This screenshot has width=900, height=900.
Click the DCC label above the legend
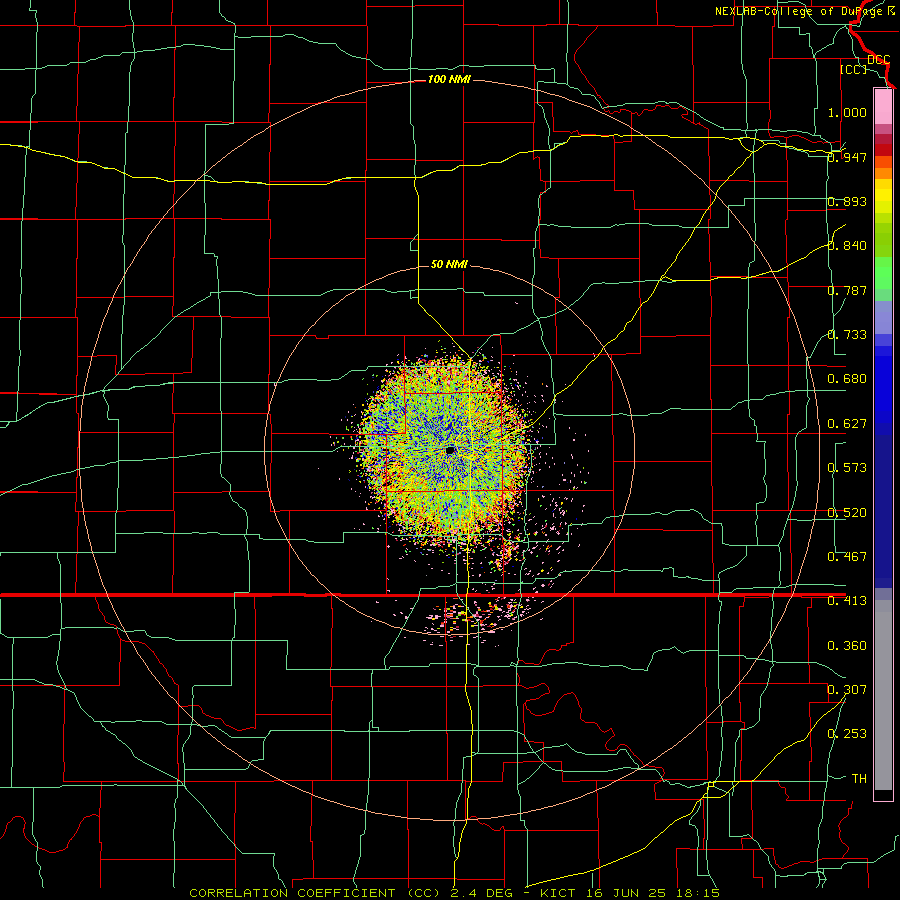(x=879, y=60)
